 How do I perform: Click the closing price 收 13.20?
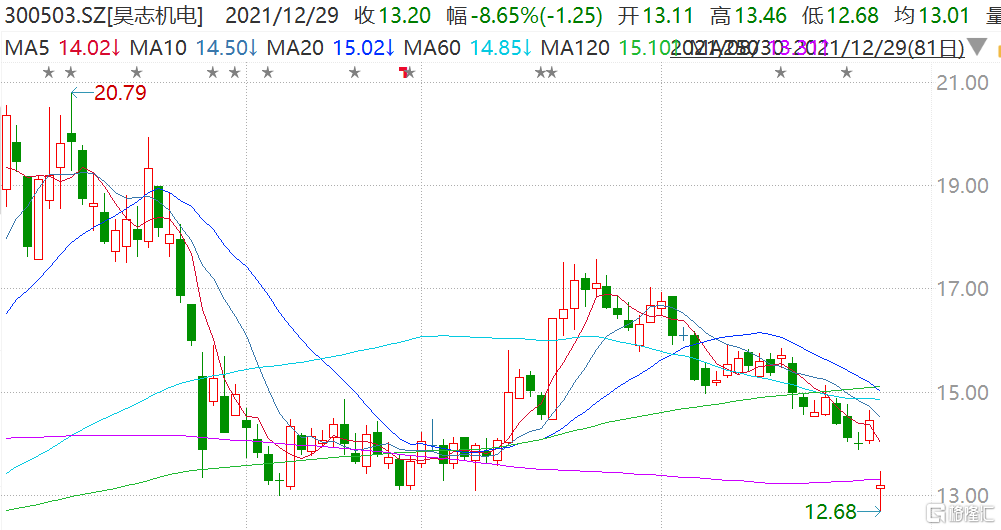point(393,15)
